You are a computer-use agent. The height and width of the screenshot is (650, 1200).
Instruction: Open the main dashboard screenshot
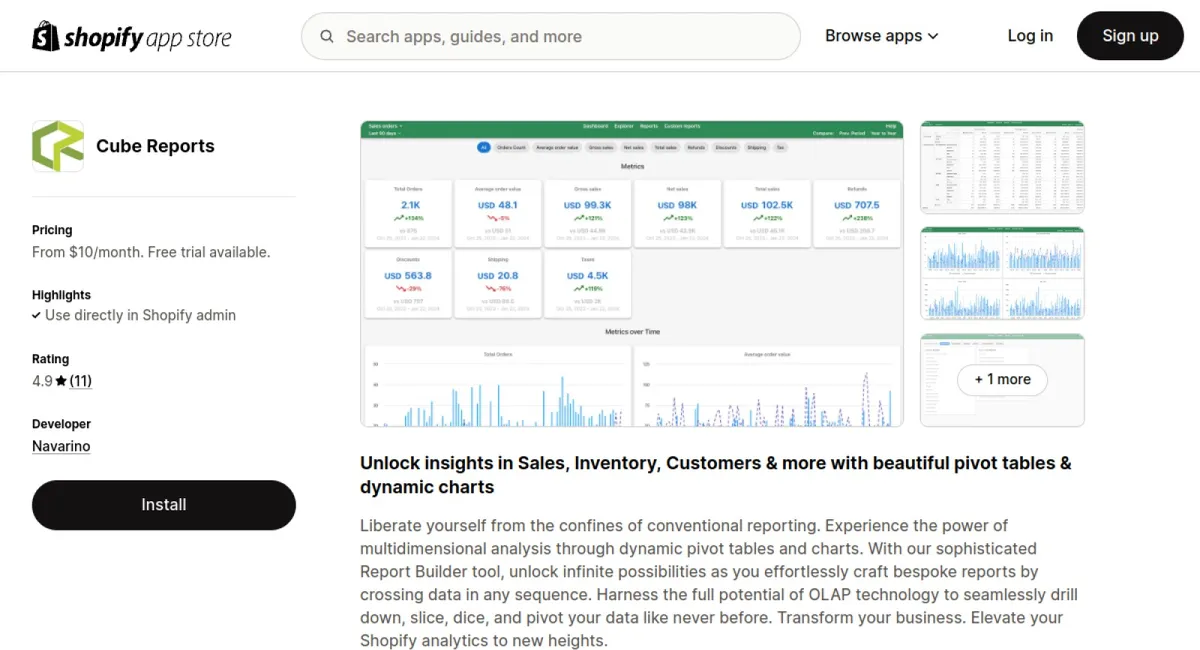pos(632,274)
